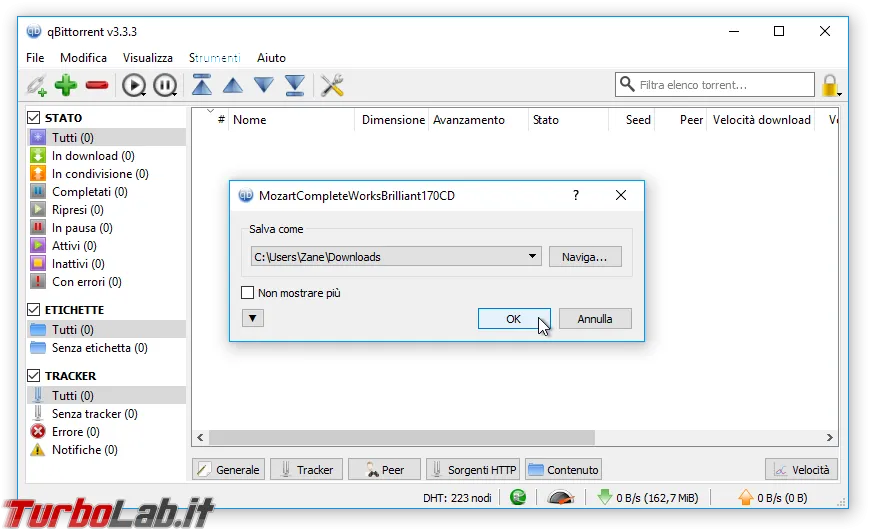Click the Naviga... browse button
The height and width of the screenshot is (531, 870).
[x=585, y=256]
